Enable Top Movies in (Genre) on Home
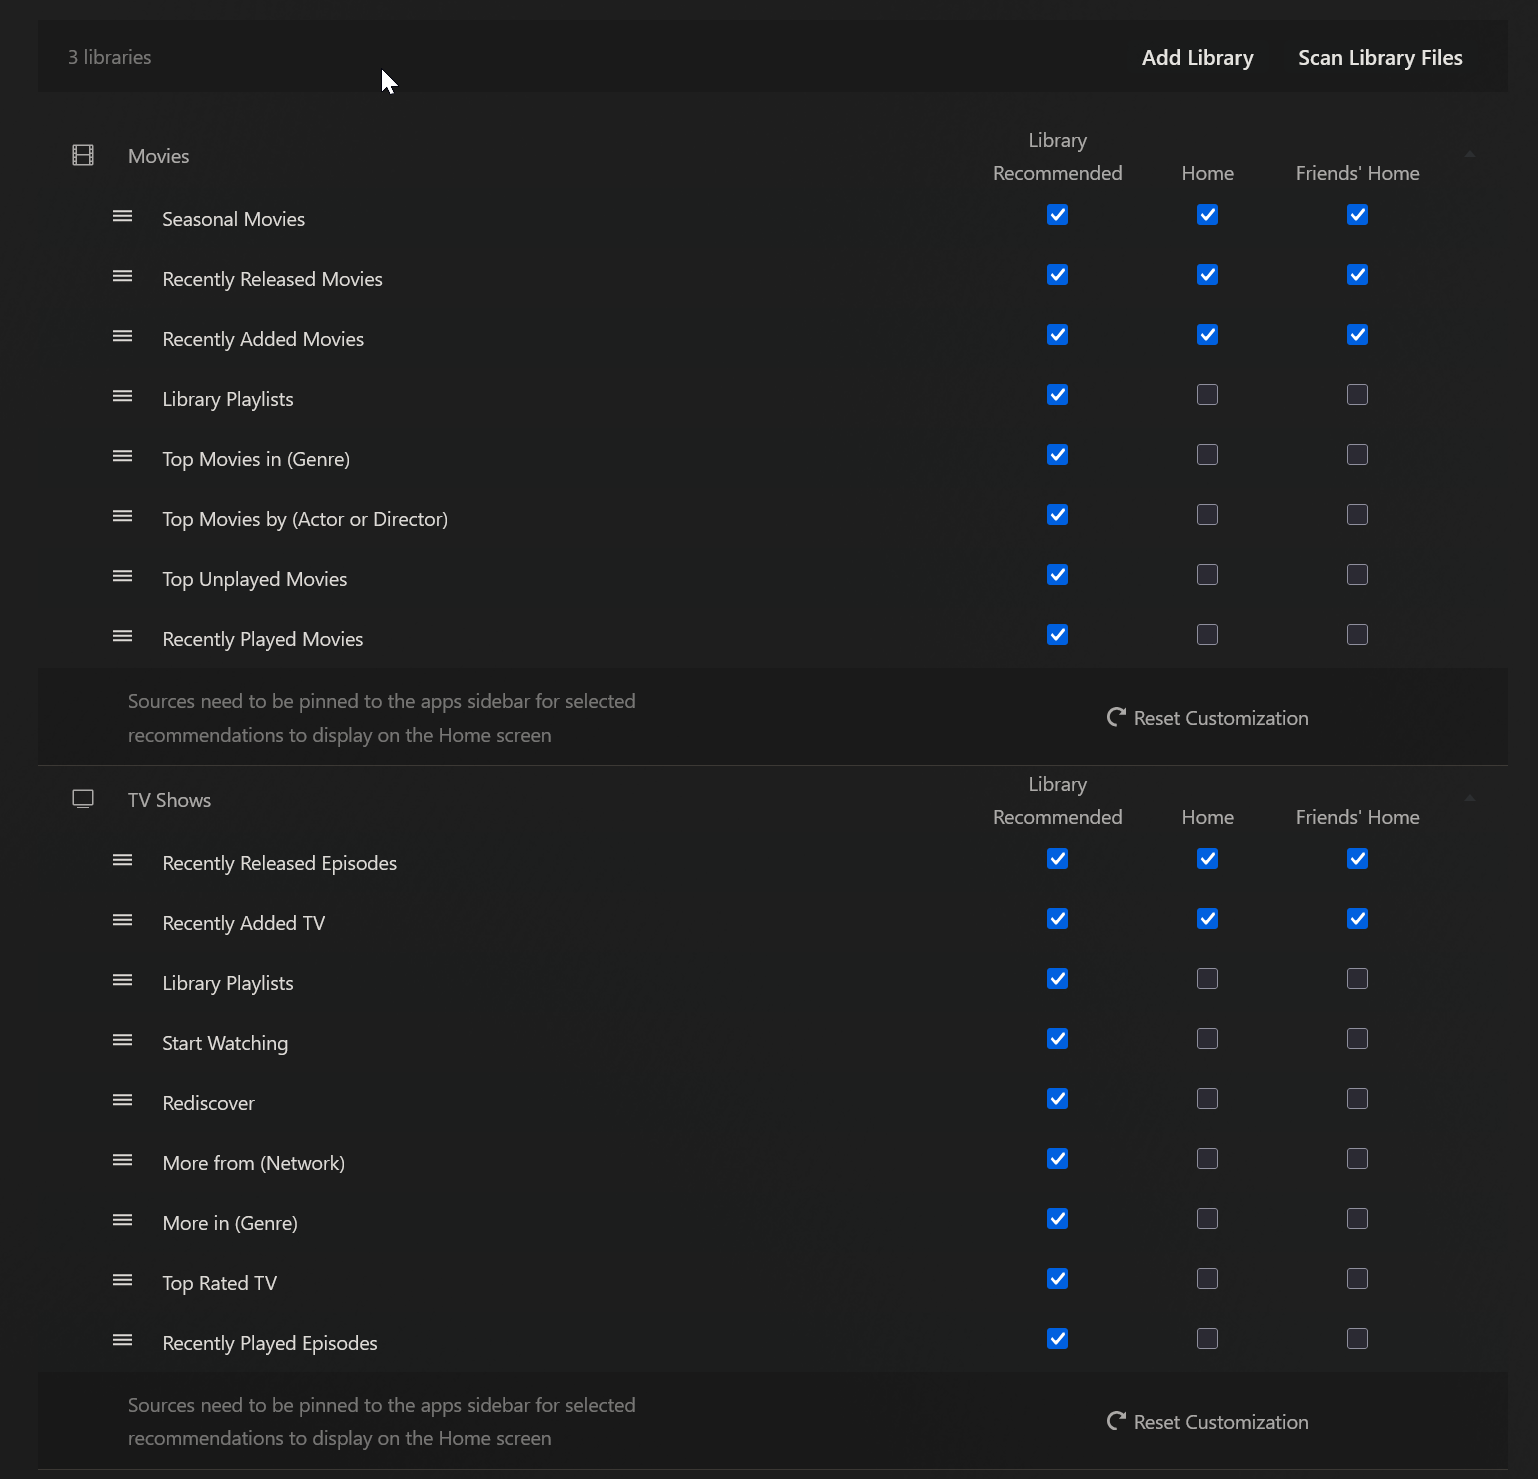The width and height of the screenshot is (1538, 1479). (x=1207, y=455)
